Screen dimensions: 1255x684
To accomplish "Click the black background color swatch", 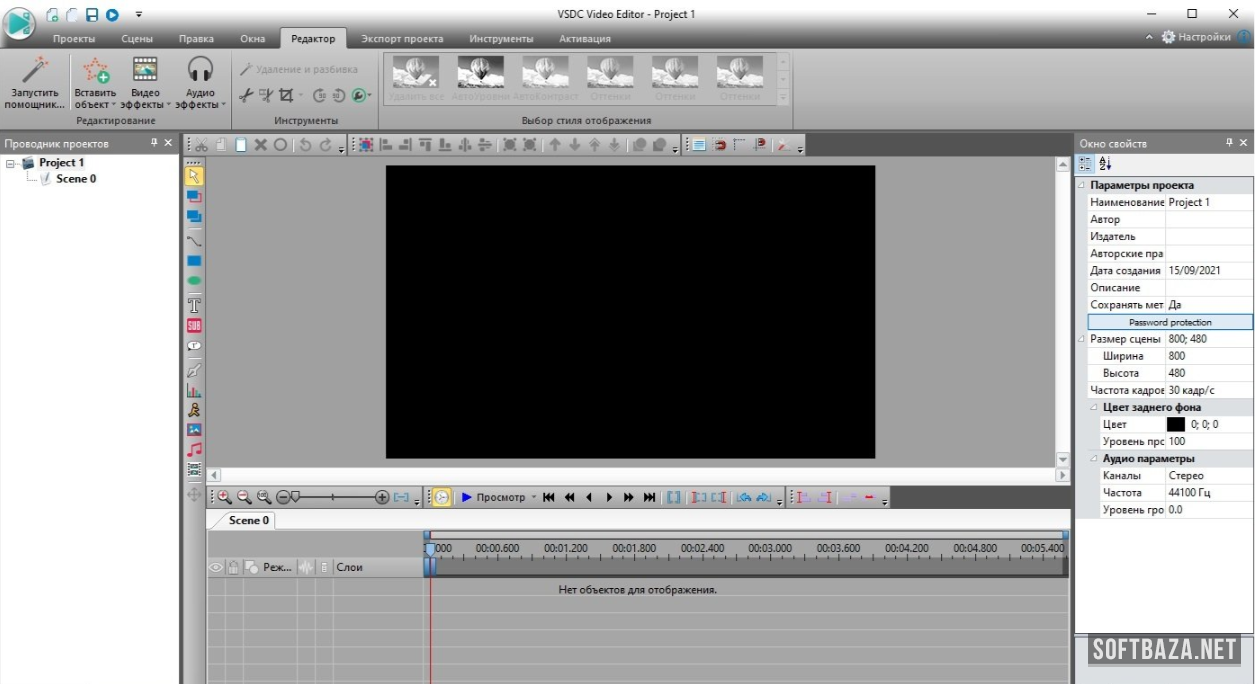I will (x=1176, y=424).
